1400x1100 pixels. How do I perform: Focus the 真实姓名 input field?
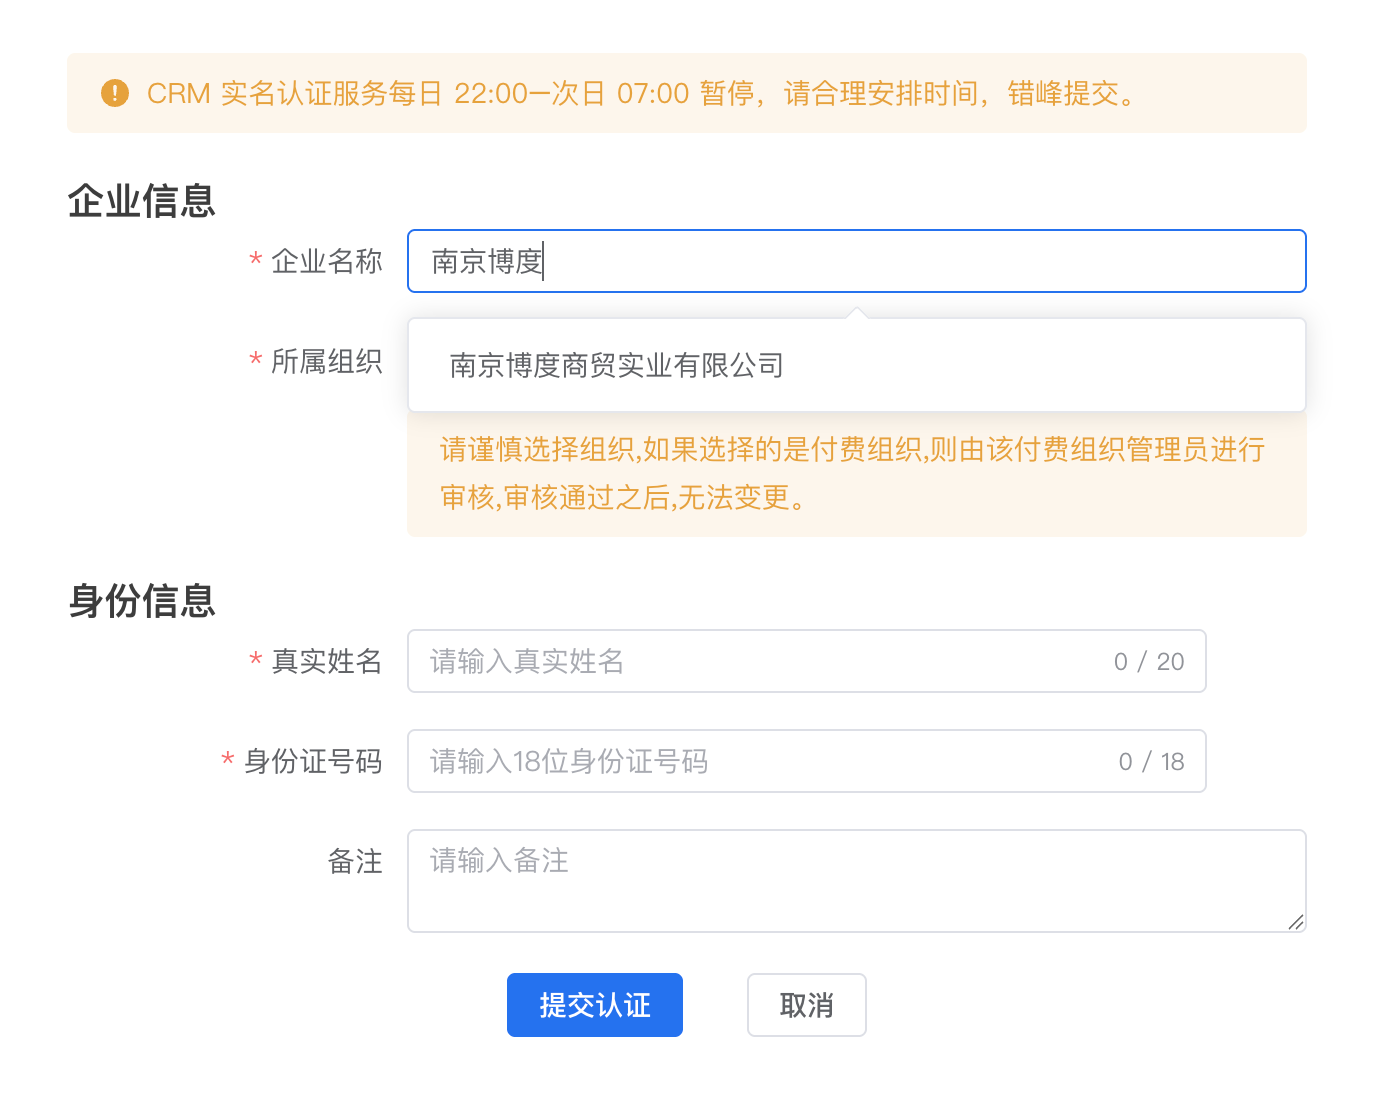807,661
